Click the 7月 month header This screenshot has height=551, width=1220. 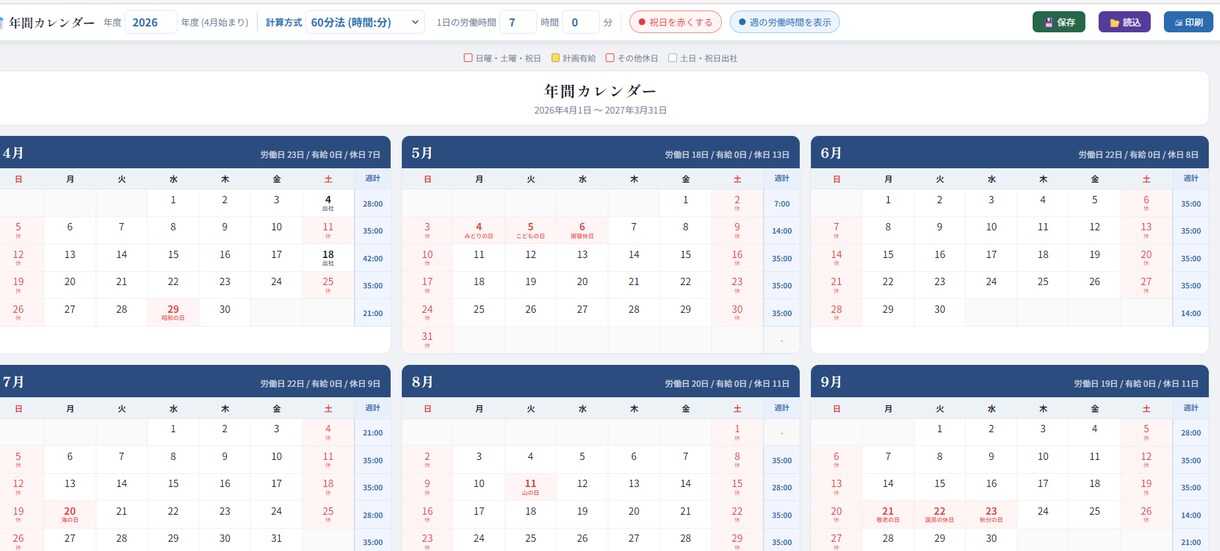coord(13,382)
